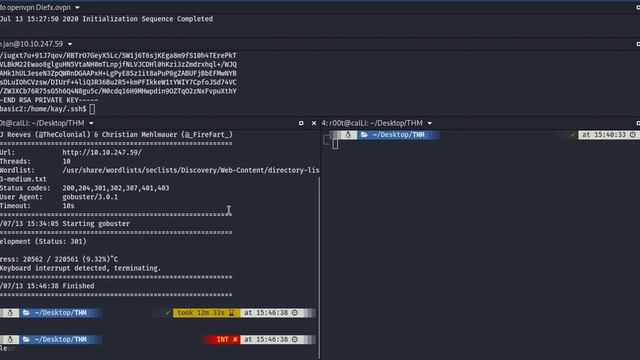The height and width of the screenshot is (360, 640).
Task: Open the gobuster pane's ~/Desktop/THM title dropdown
Action: [x=91, y=123]
